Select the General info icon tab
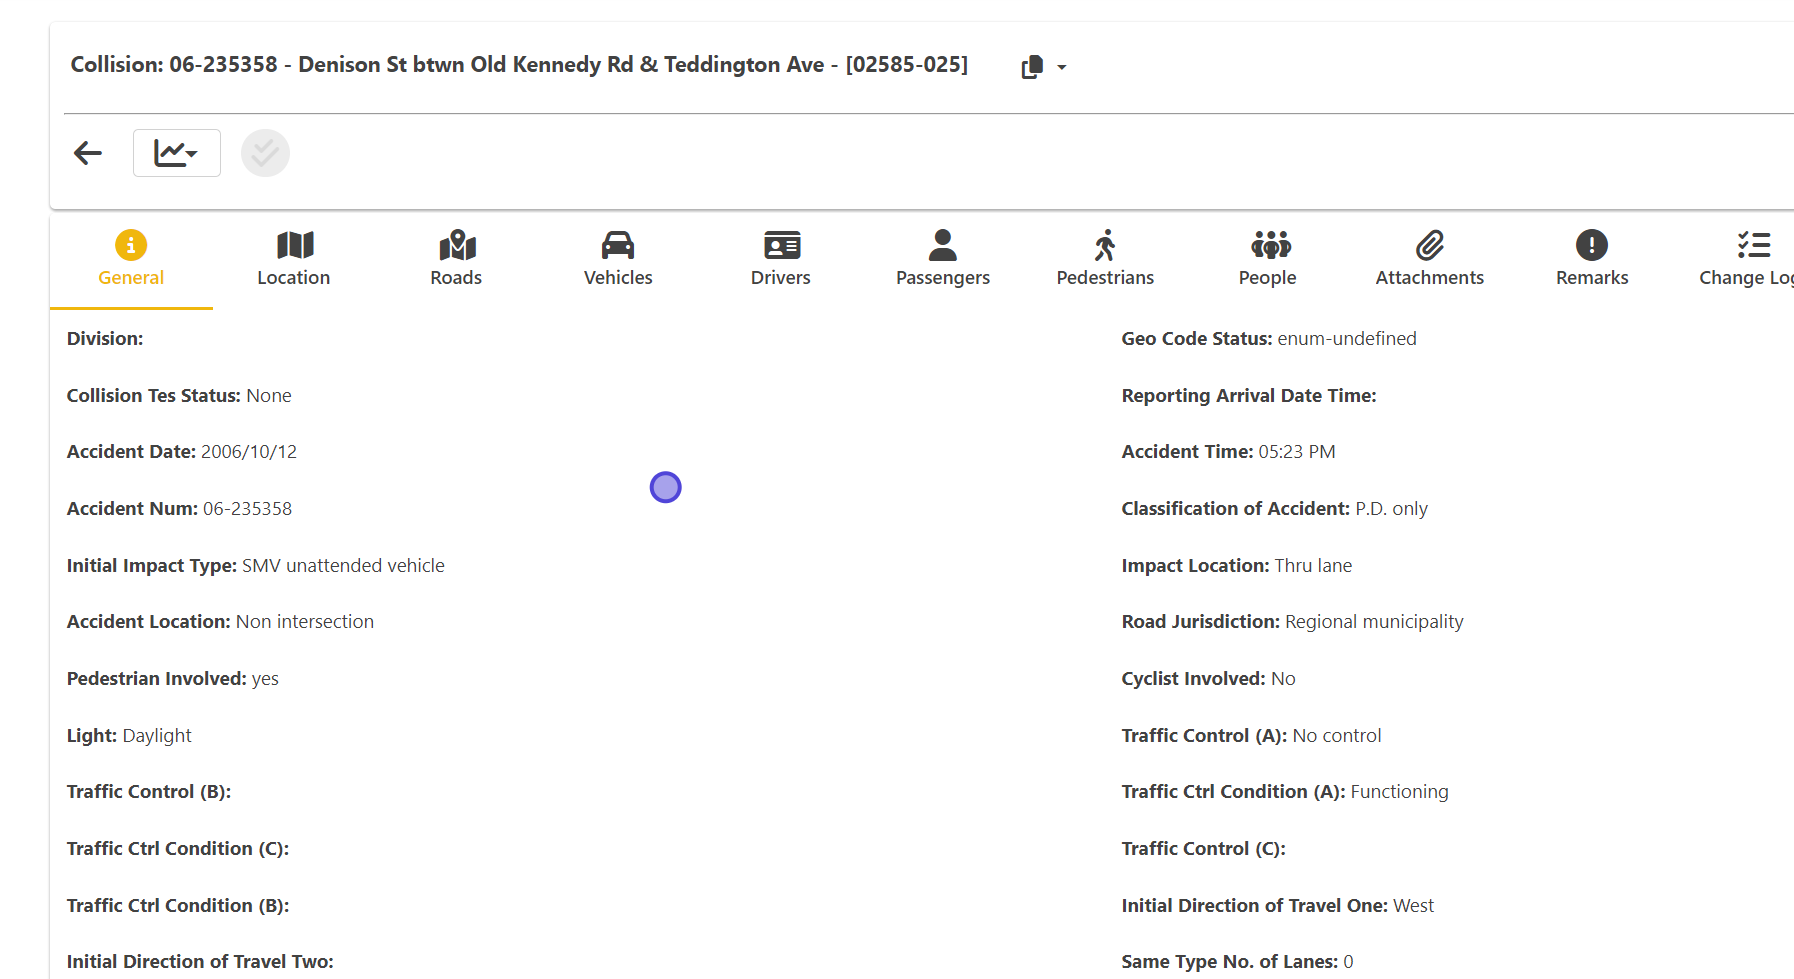 [131, 259]
